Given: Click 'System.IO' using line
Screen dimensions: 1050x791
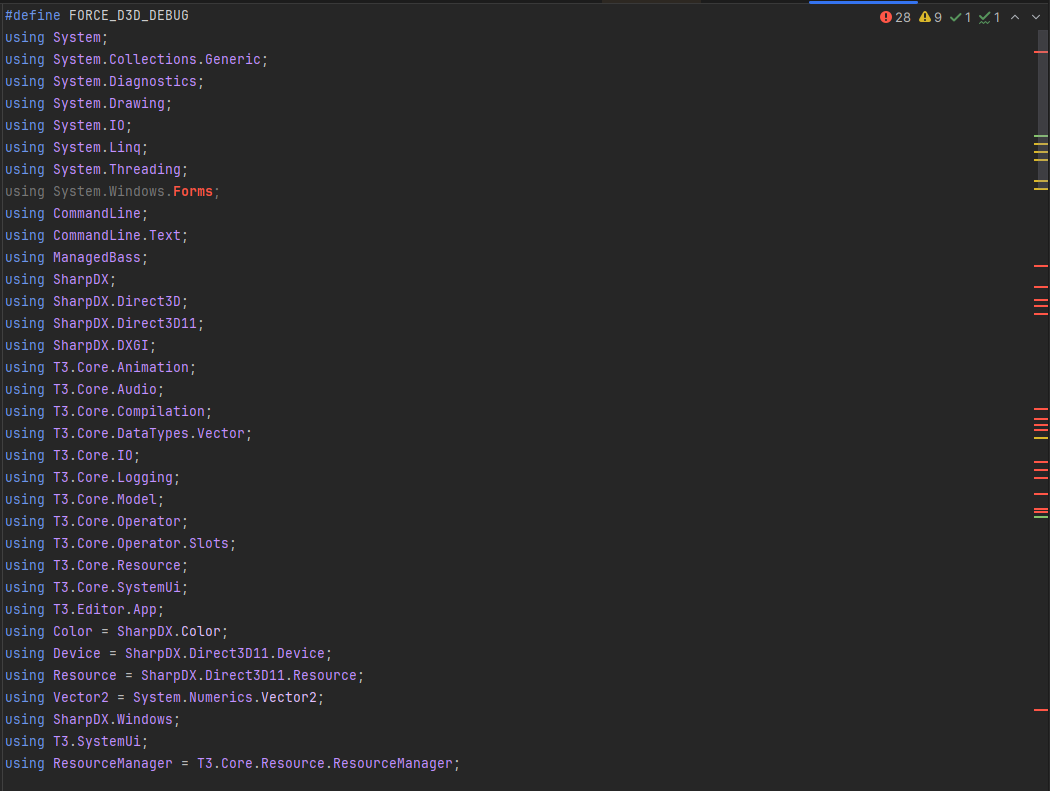Looking at the screenshot, I should click(x=68, y=126).
